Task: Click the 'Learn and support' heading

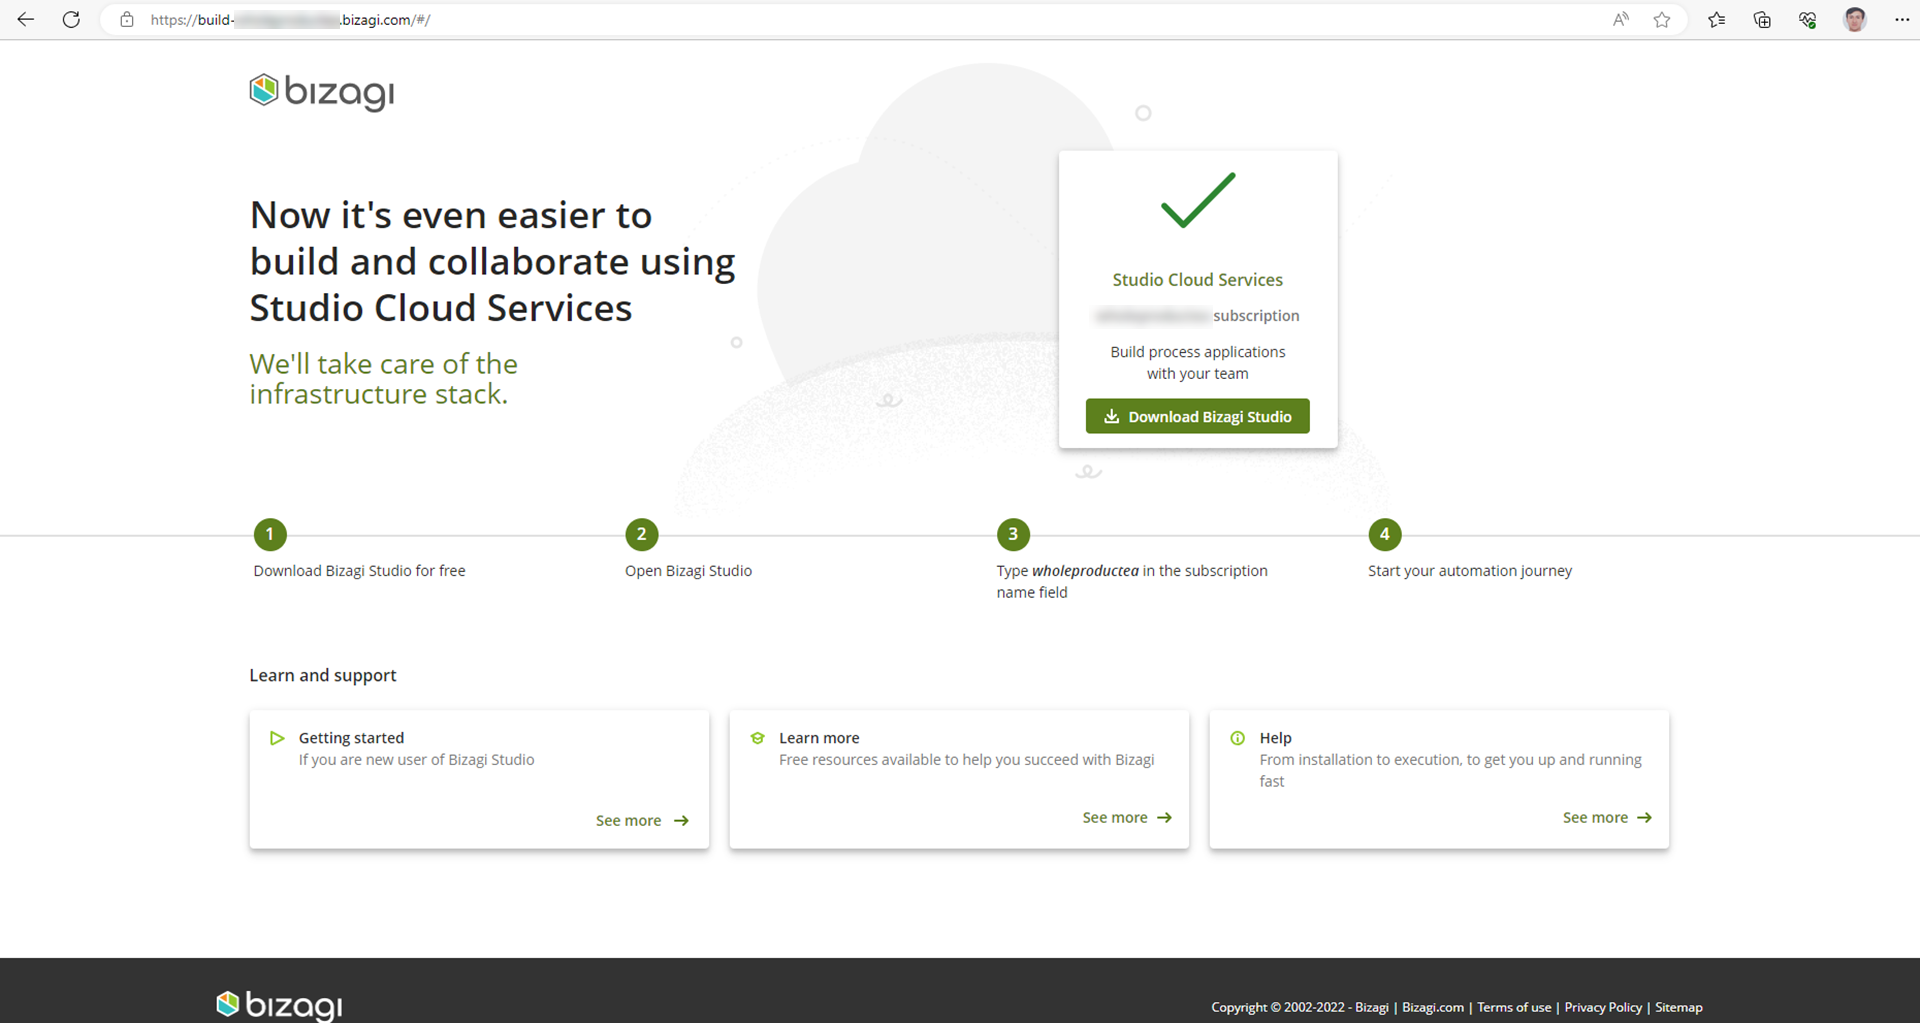Action: pos(322,675)
